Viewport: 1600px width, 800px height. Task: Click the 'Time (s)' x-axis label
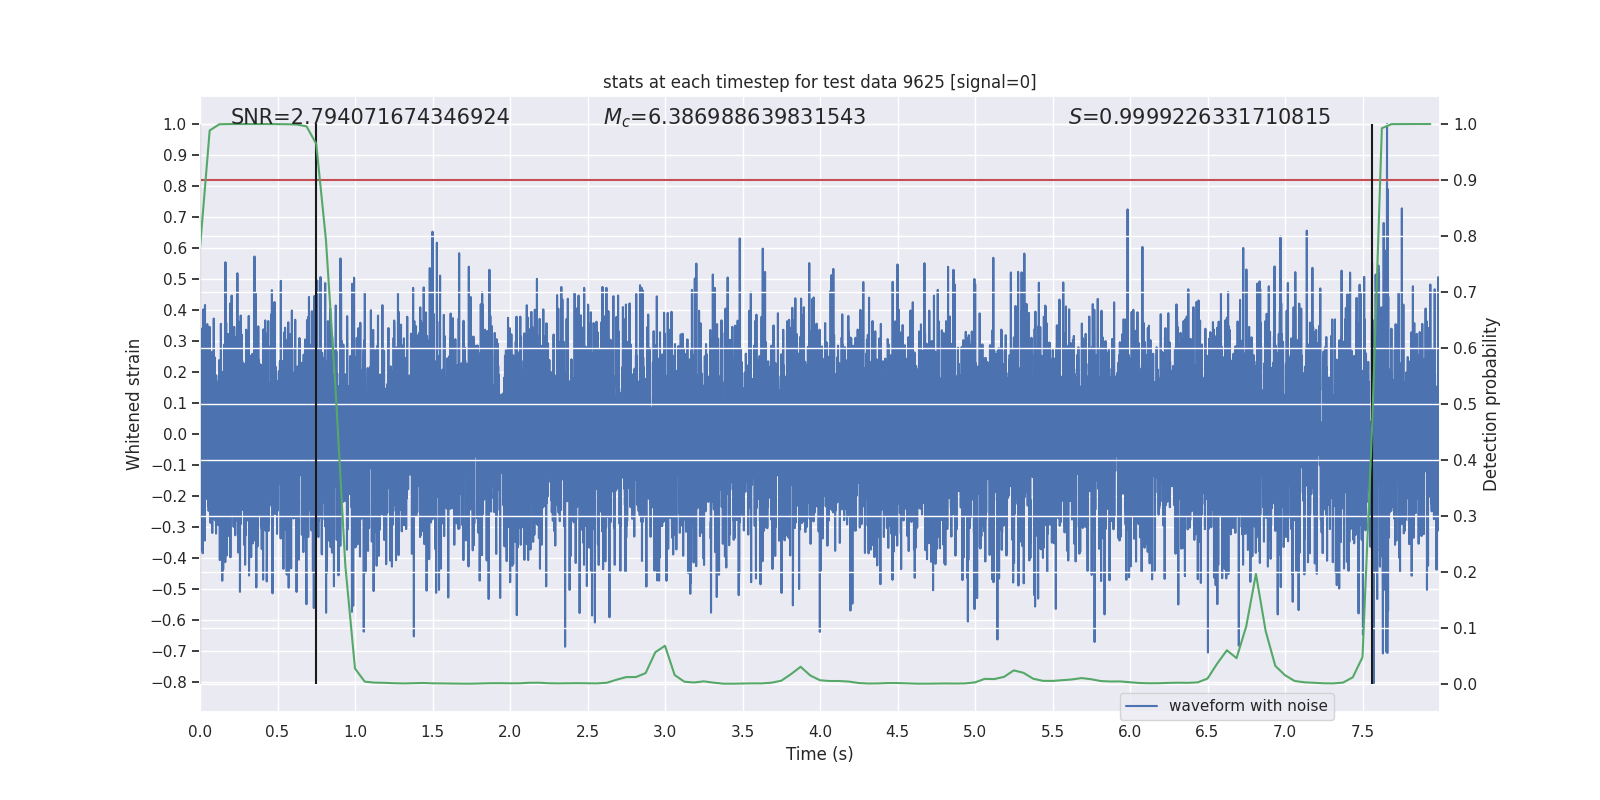(819, 754)
